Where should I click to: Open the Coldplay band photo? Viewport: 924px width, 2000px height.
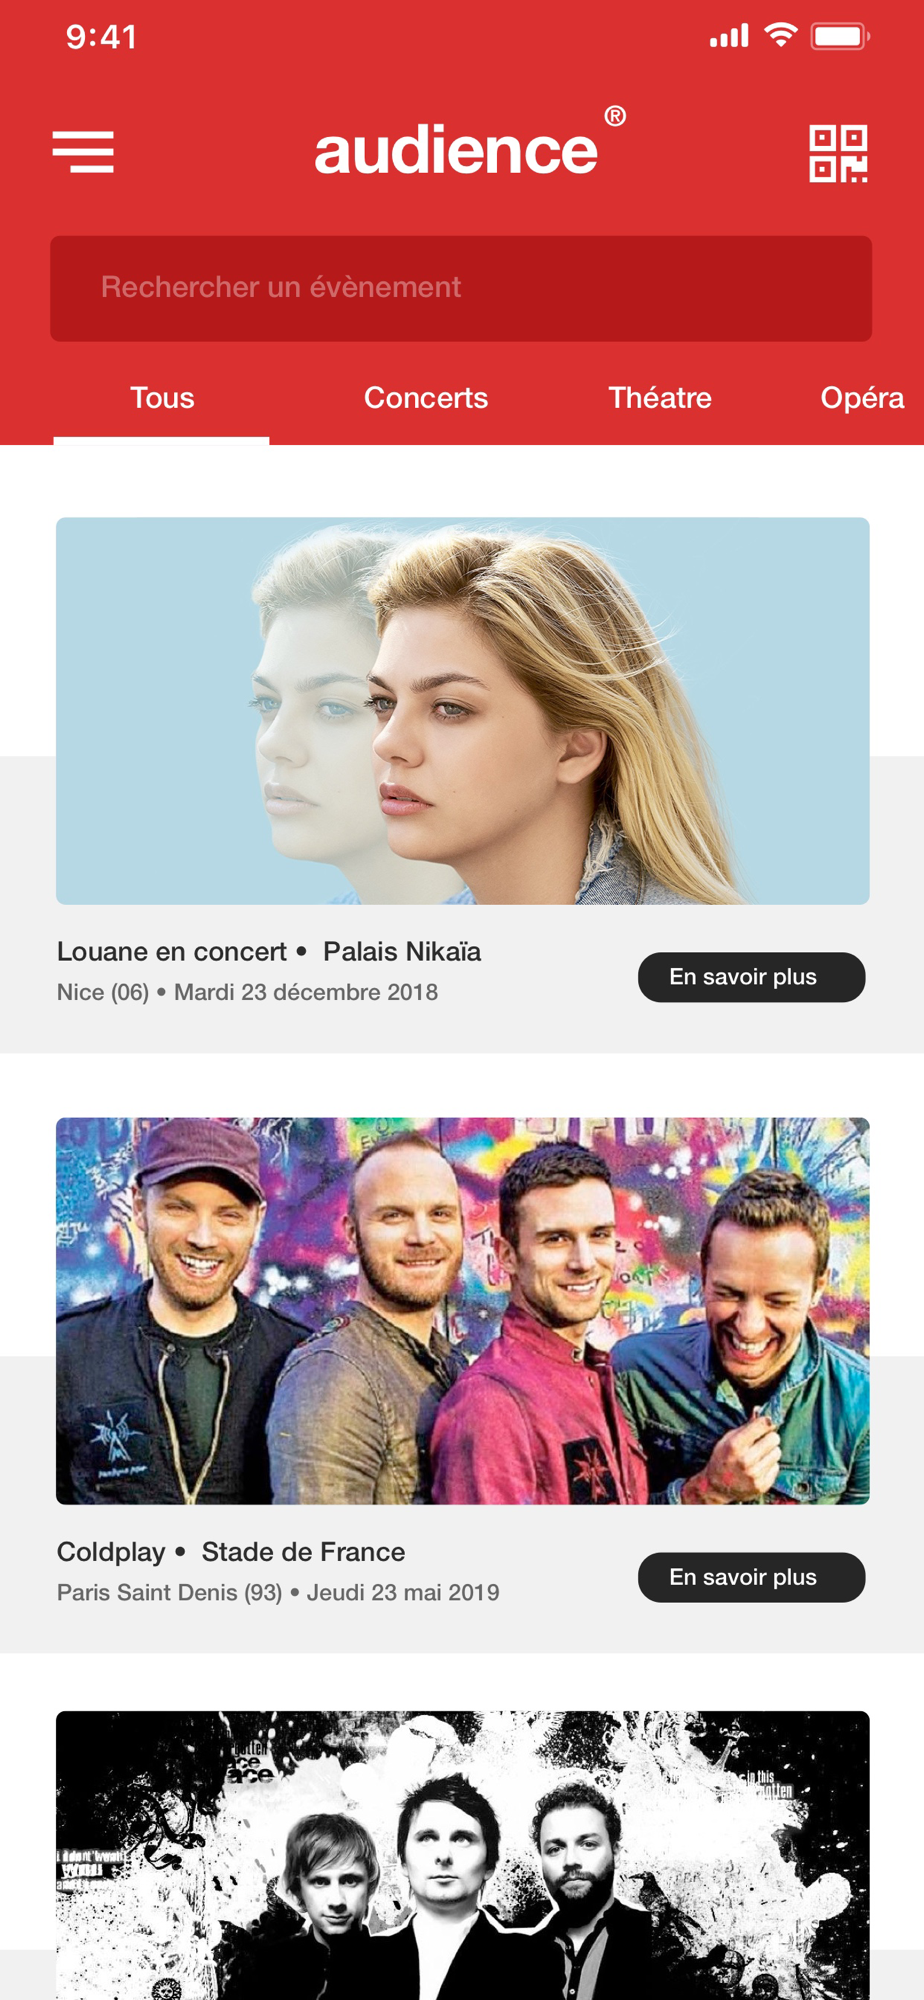coord(463,1311)
